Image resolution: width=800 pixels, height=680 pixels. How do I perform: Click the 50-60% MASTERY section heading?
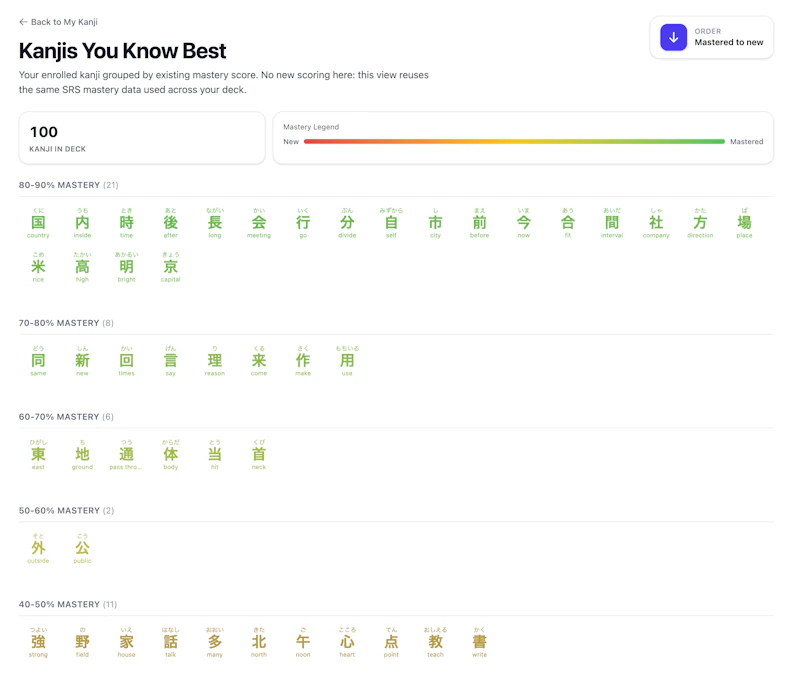(66, 511)
